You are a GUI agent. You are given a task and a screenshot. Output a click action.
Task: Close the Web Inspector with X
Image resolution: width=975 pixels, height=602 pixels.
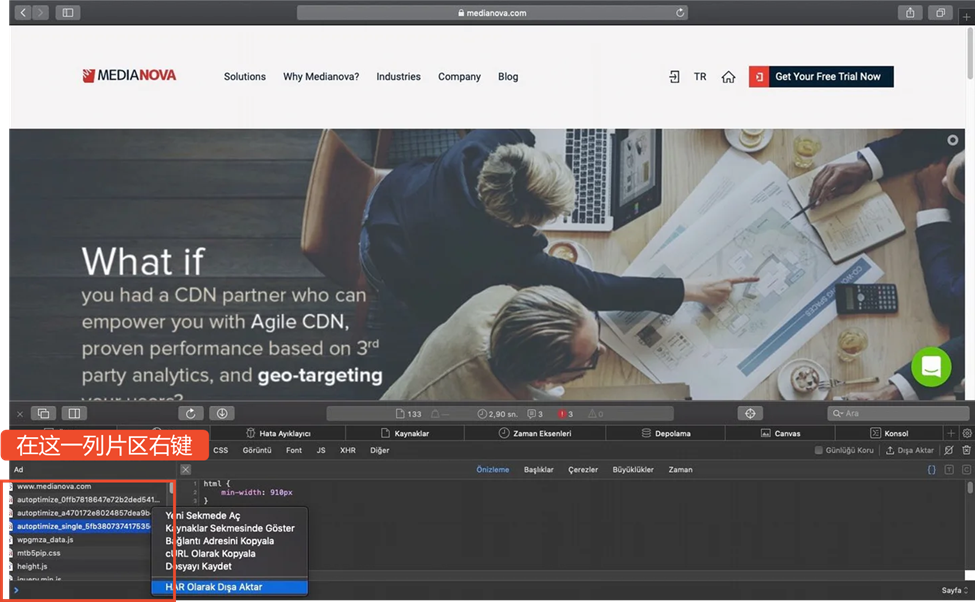[20, 414]
